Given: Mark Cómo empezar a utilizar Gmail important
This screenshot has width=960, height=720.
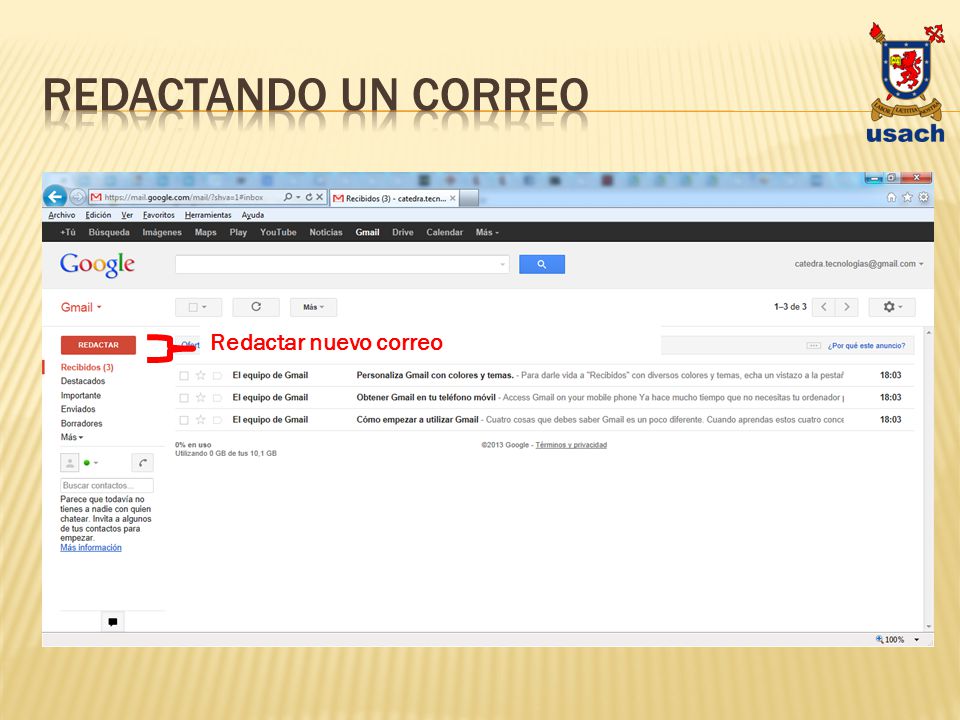Looking at the screenshot, I should pyautogui.click(x=217, y=419).
